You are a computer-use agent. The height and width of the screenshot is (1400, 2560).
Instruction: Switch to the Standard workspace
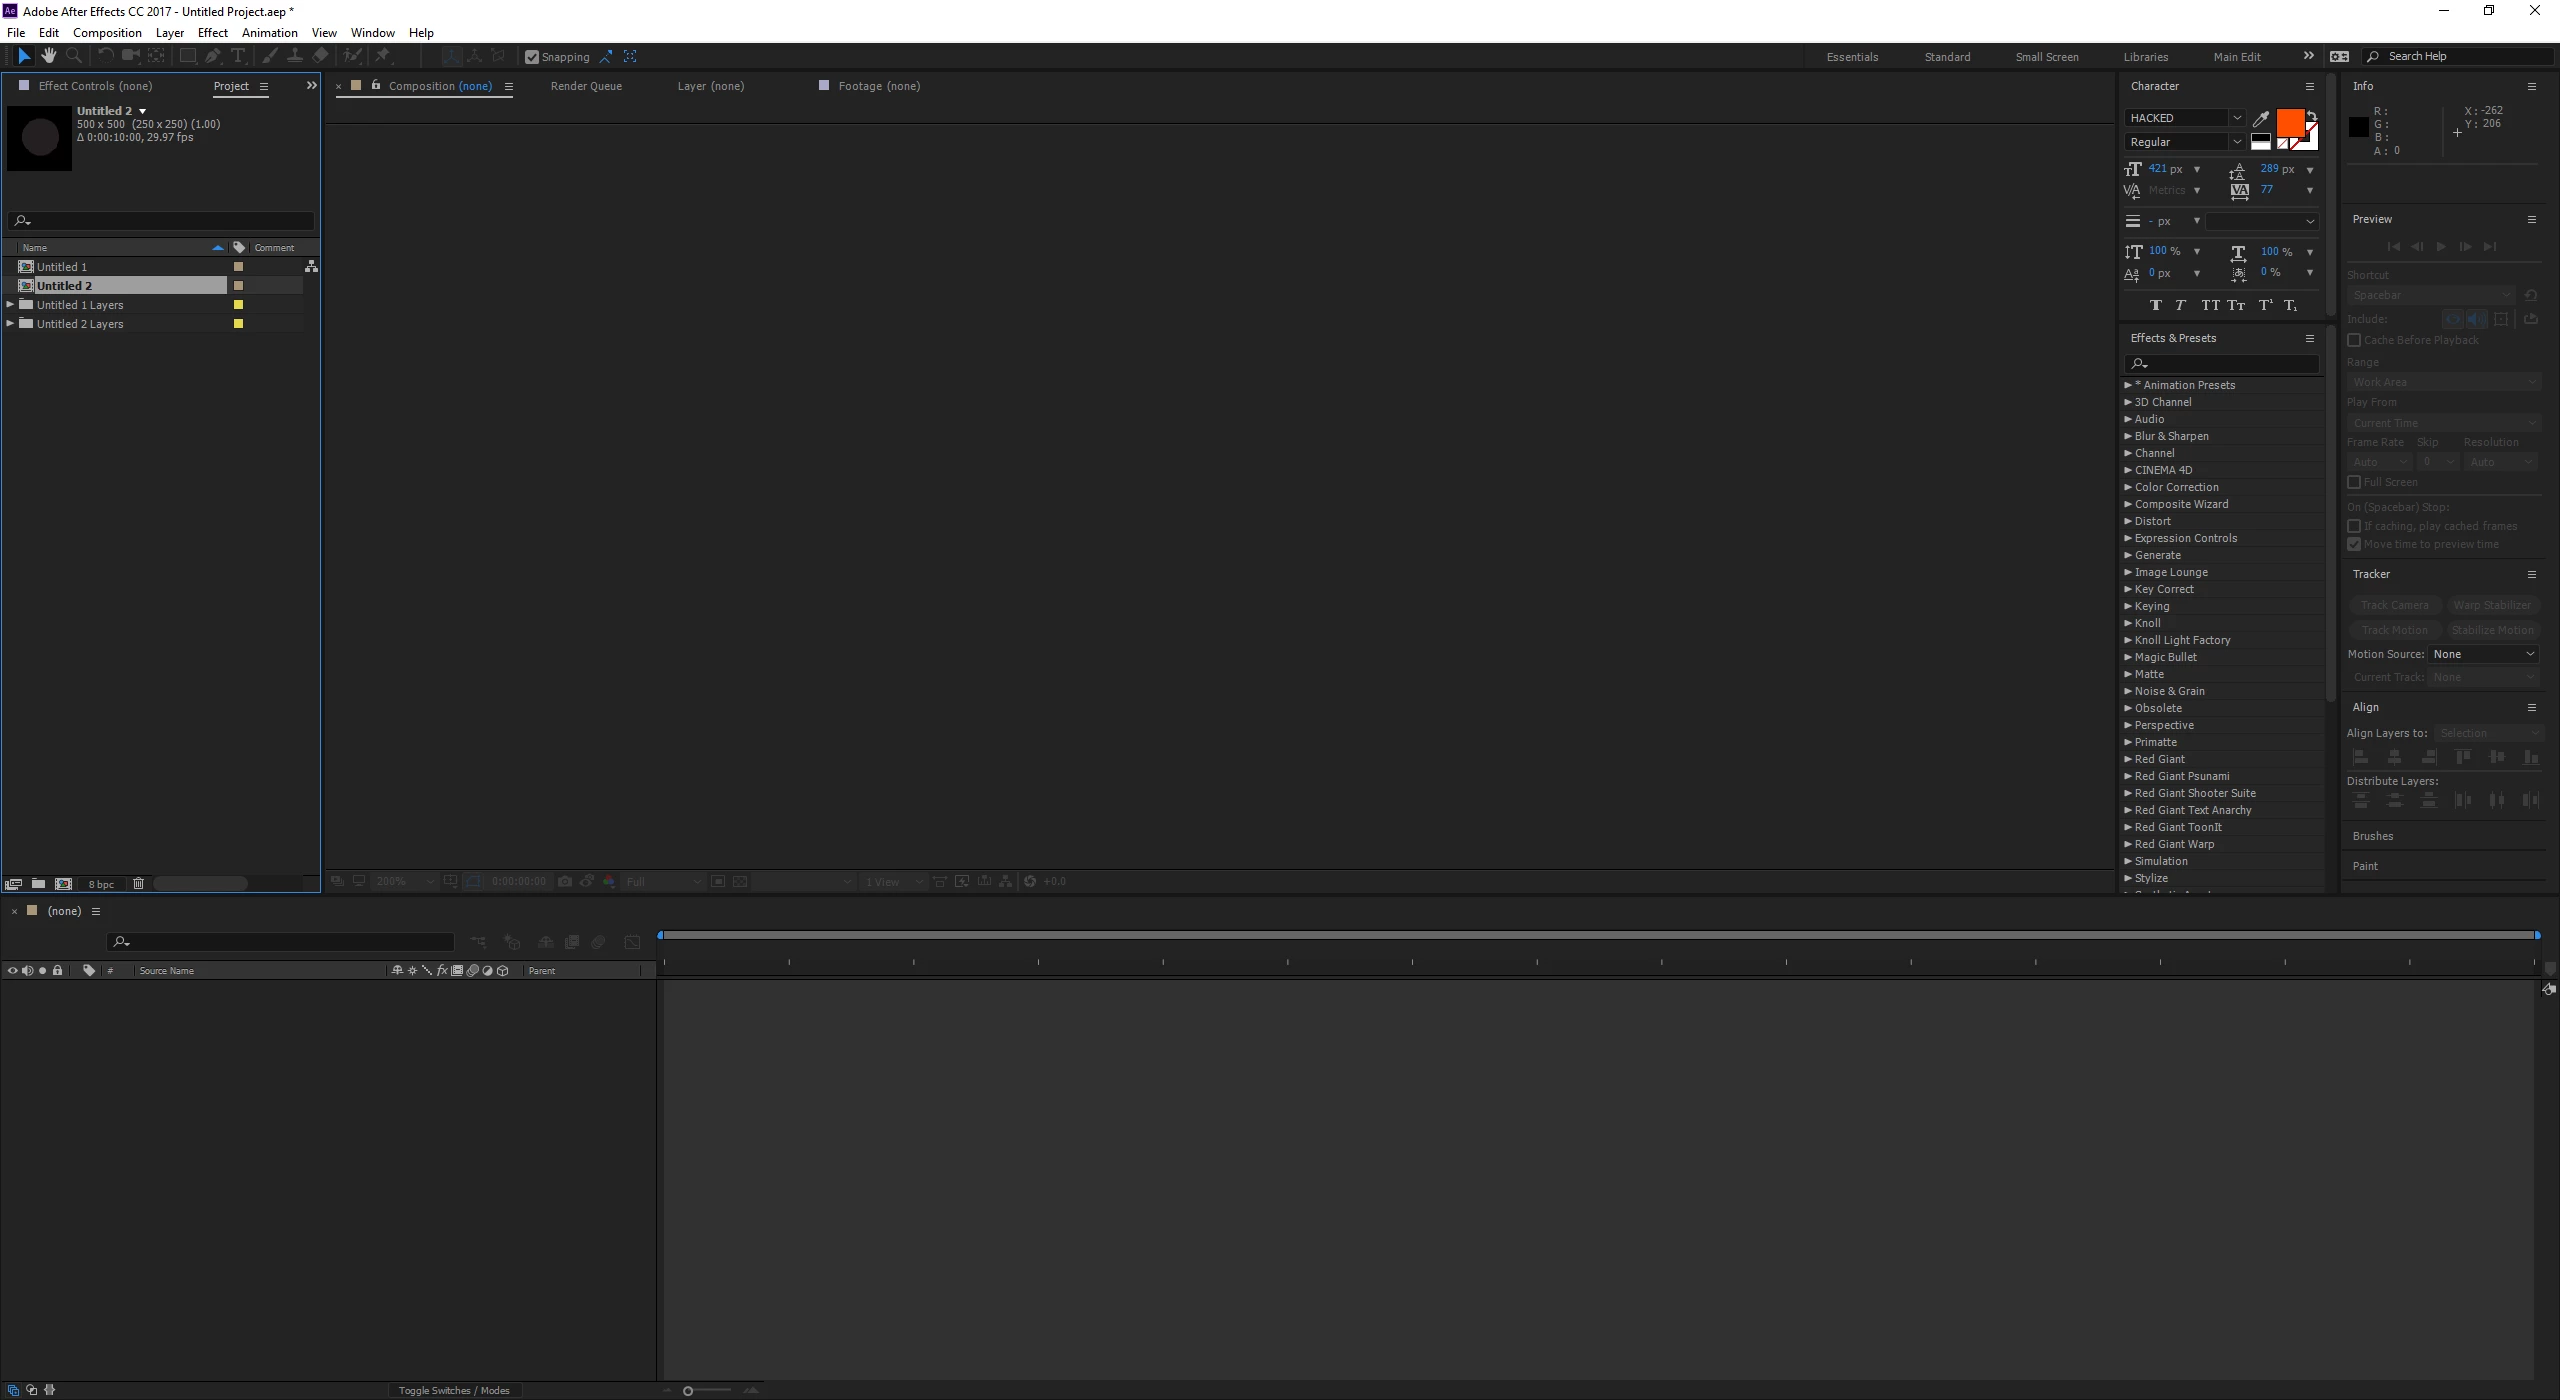click(x=1947, y=57)
